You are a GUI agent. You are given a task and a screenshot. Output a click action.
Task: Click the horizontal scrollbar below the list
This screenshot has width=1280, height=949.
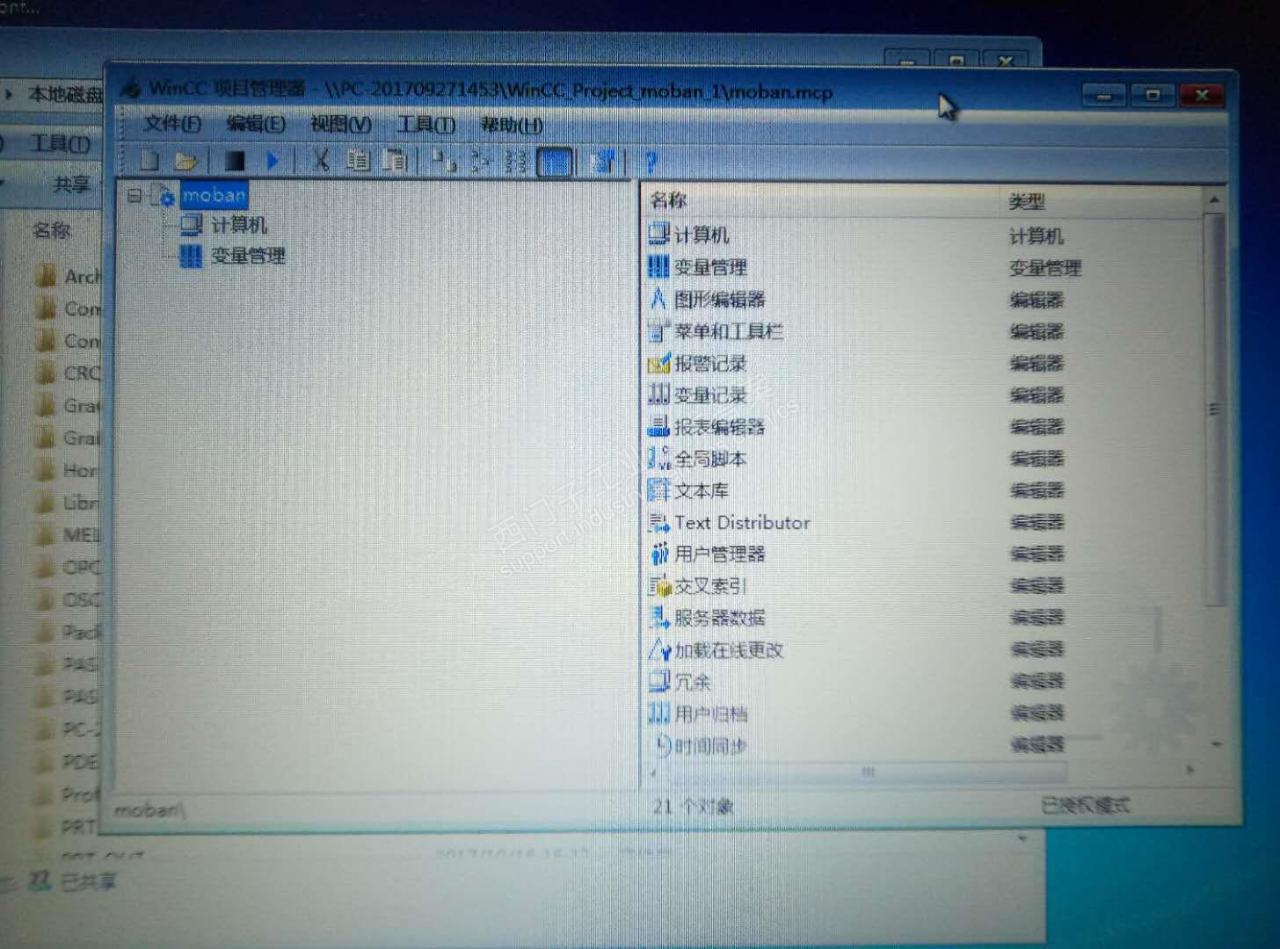(868, 772)
